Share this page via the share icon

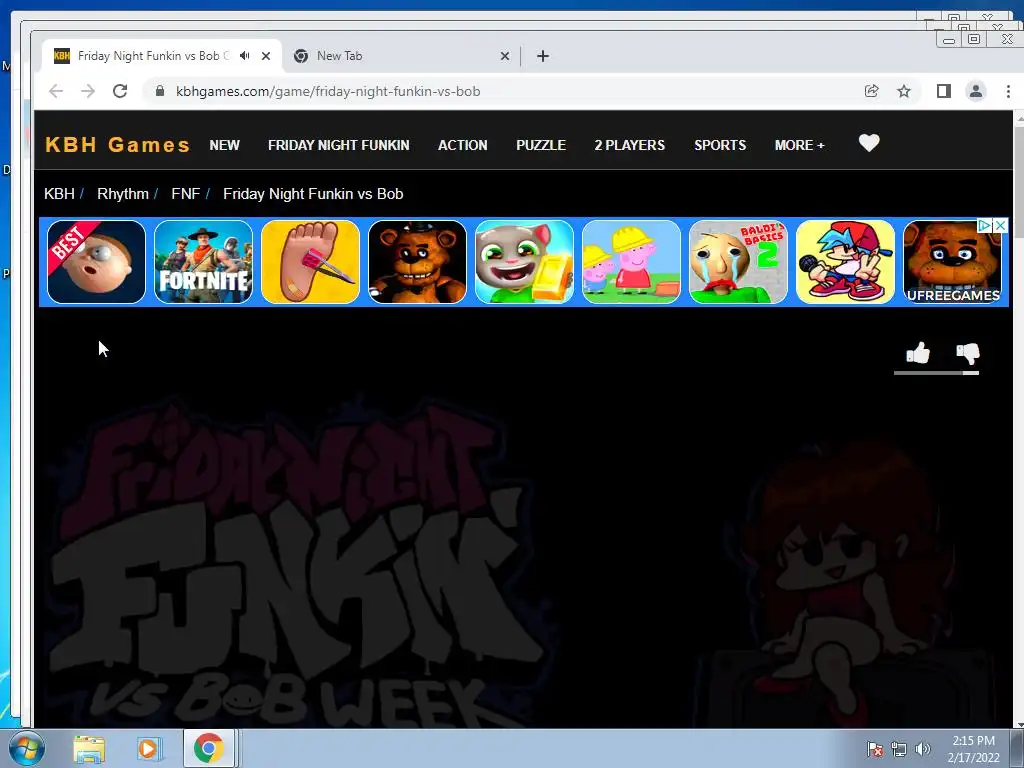point(872,91)
